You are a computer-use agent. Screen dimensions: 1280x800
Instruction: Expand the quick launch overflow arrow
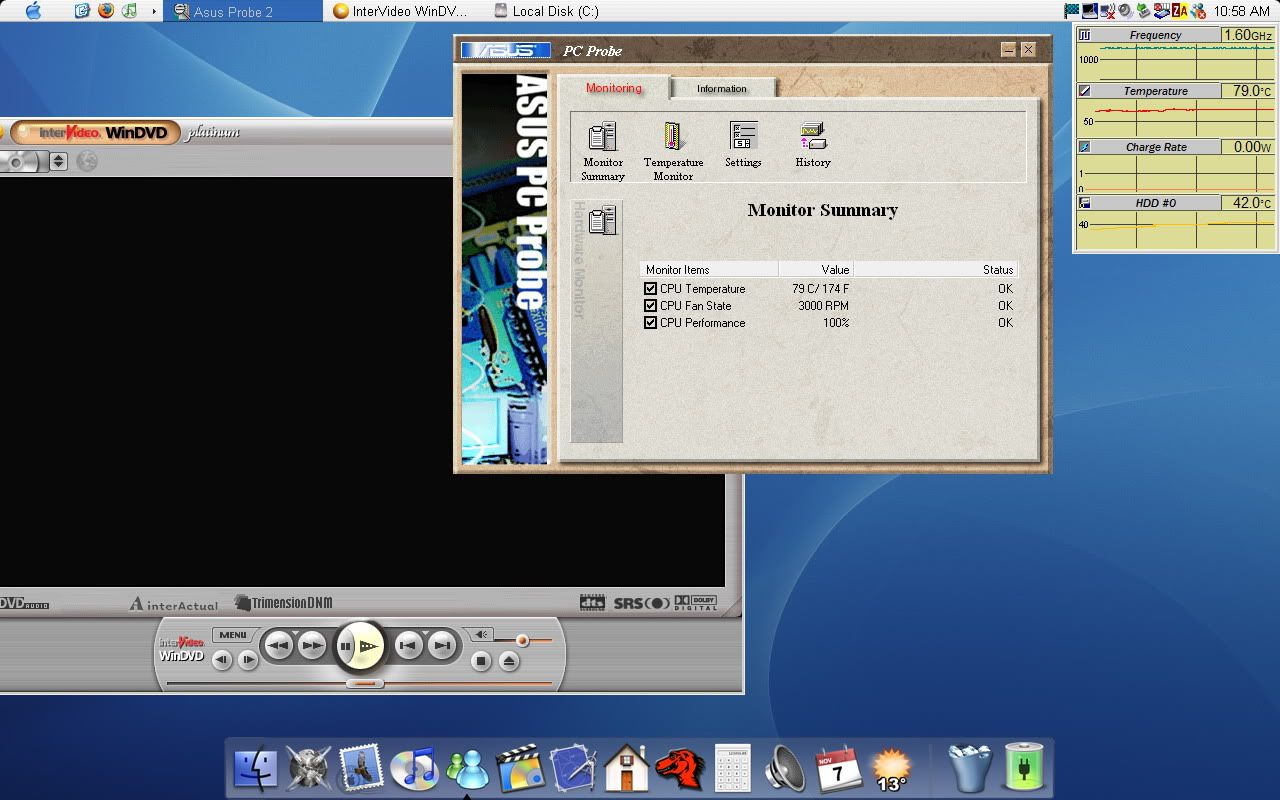click(x=154, y=12)
